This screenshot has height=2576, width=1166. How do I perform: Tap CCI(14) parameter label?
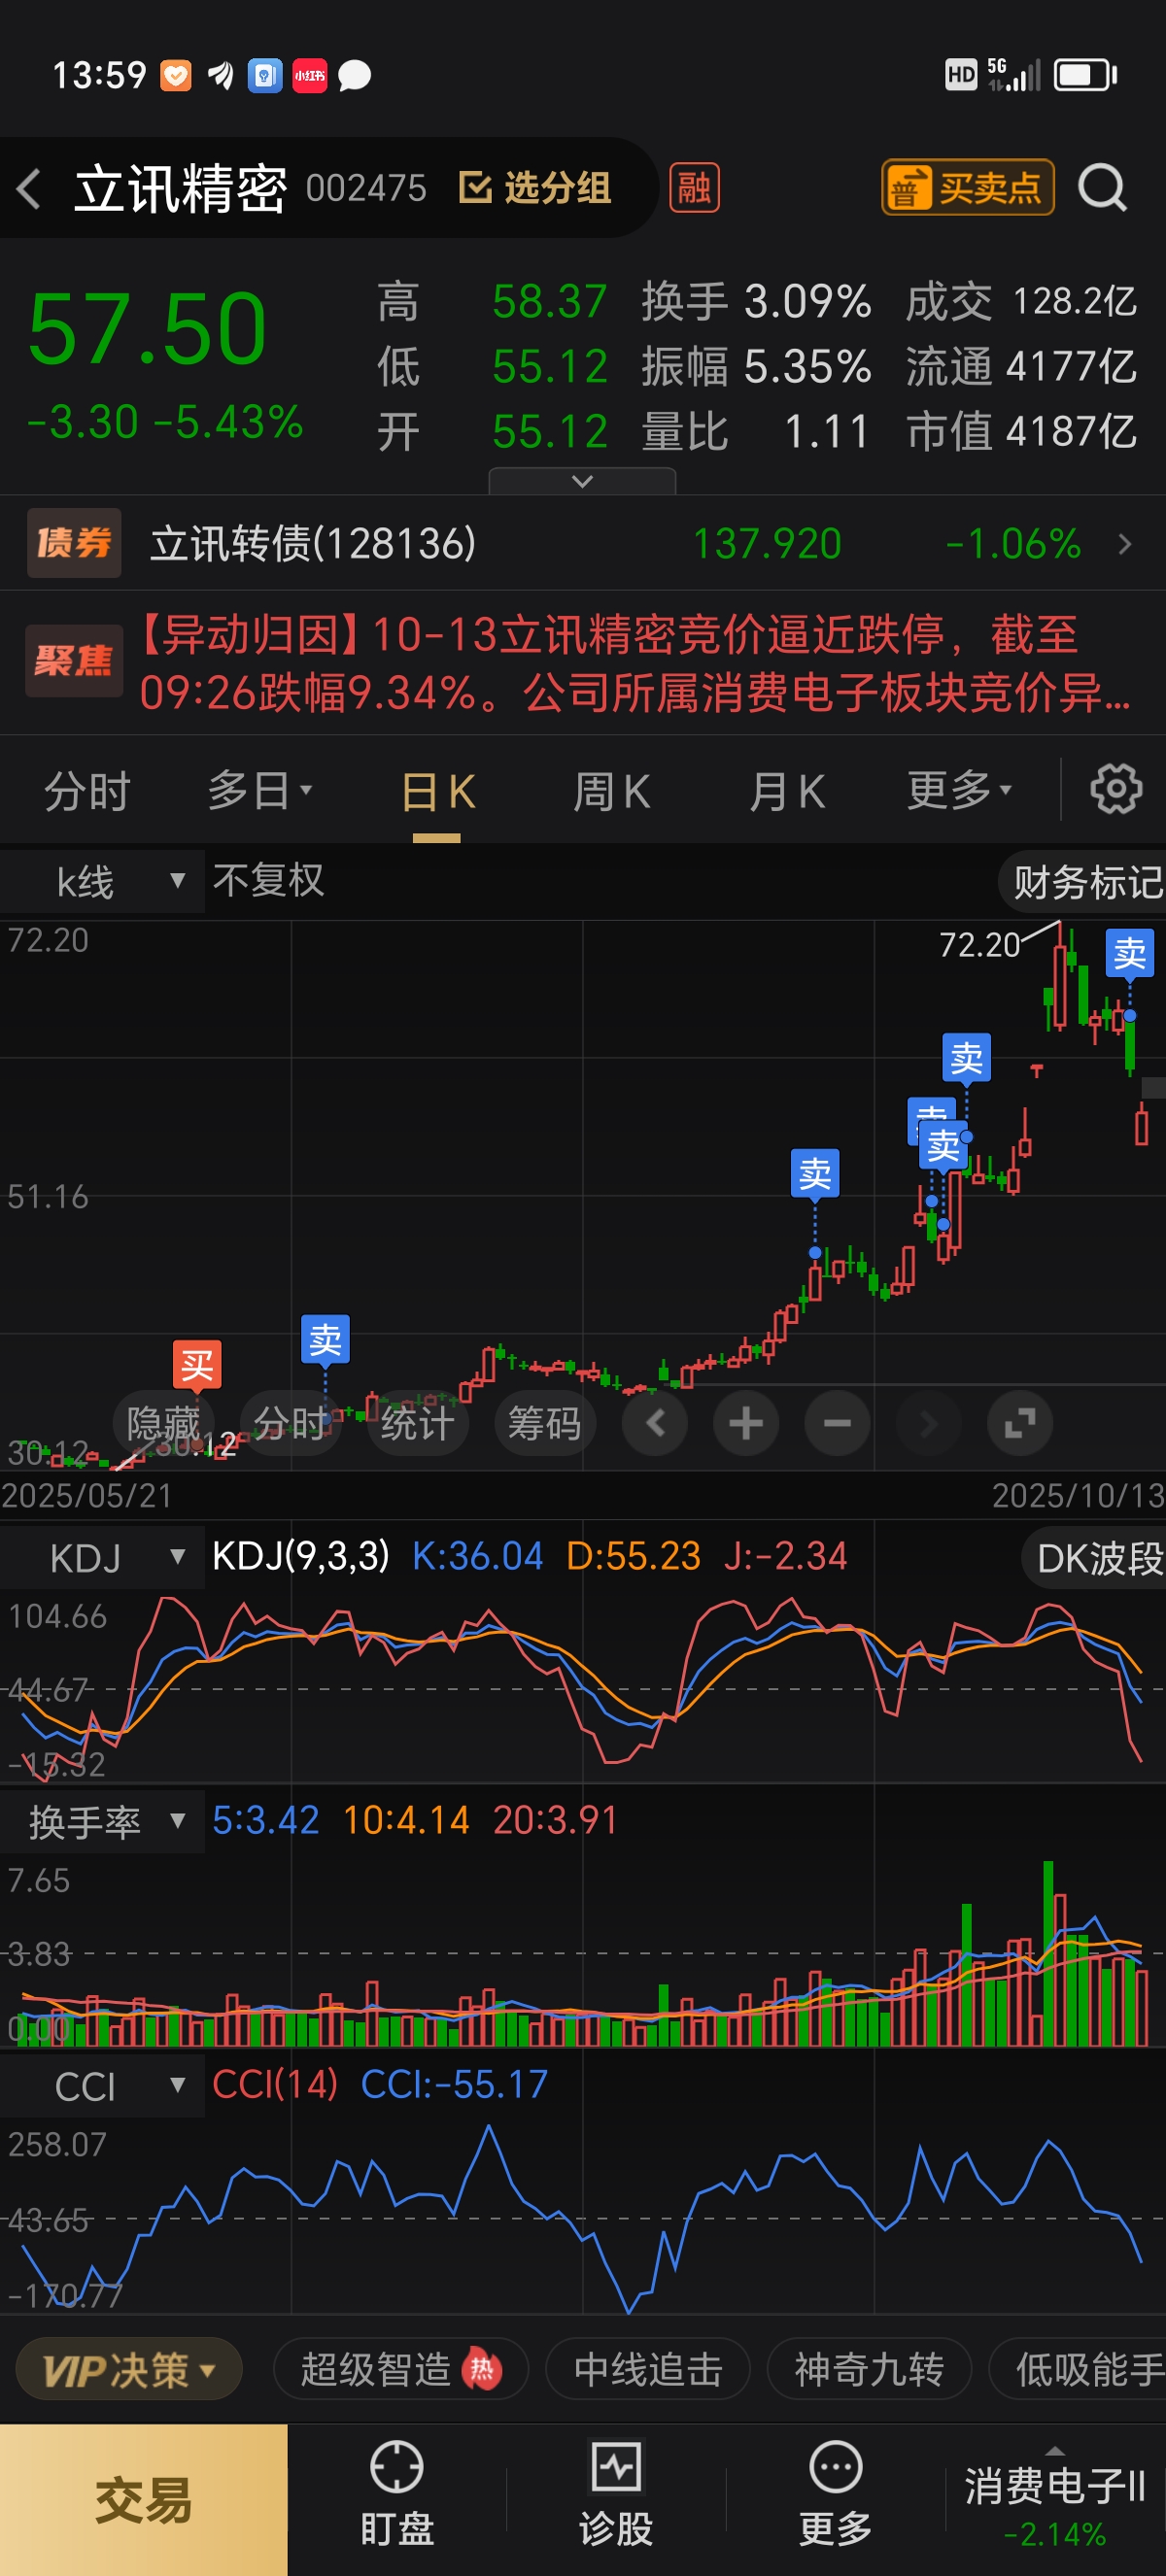pyautogui.click(x=275, y=2085)
